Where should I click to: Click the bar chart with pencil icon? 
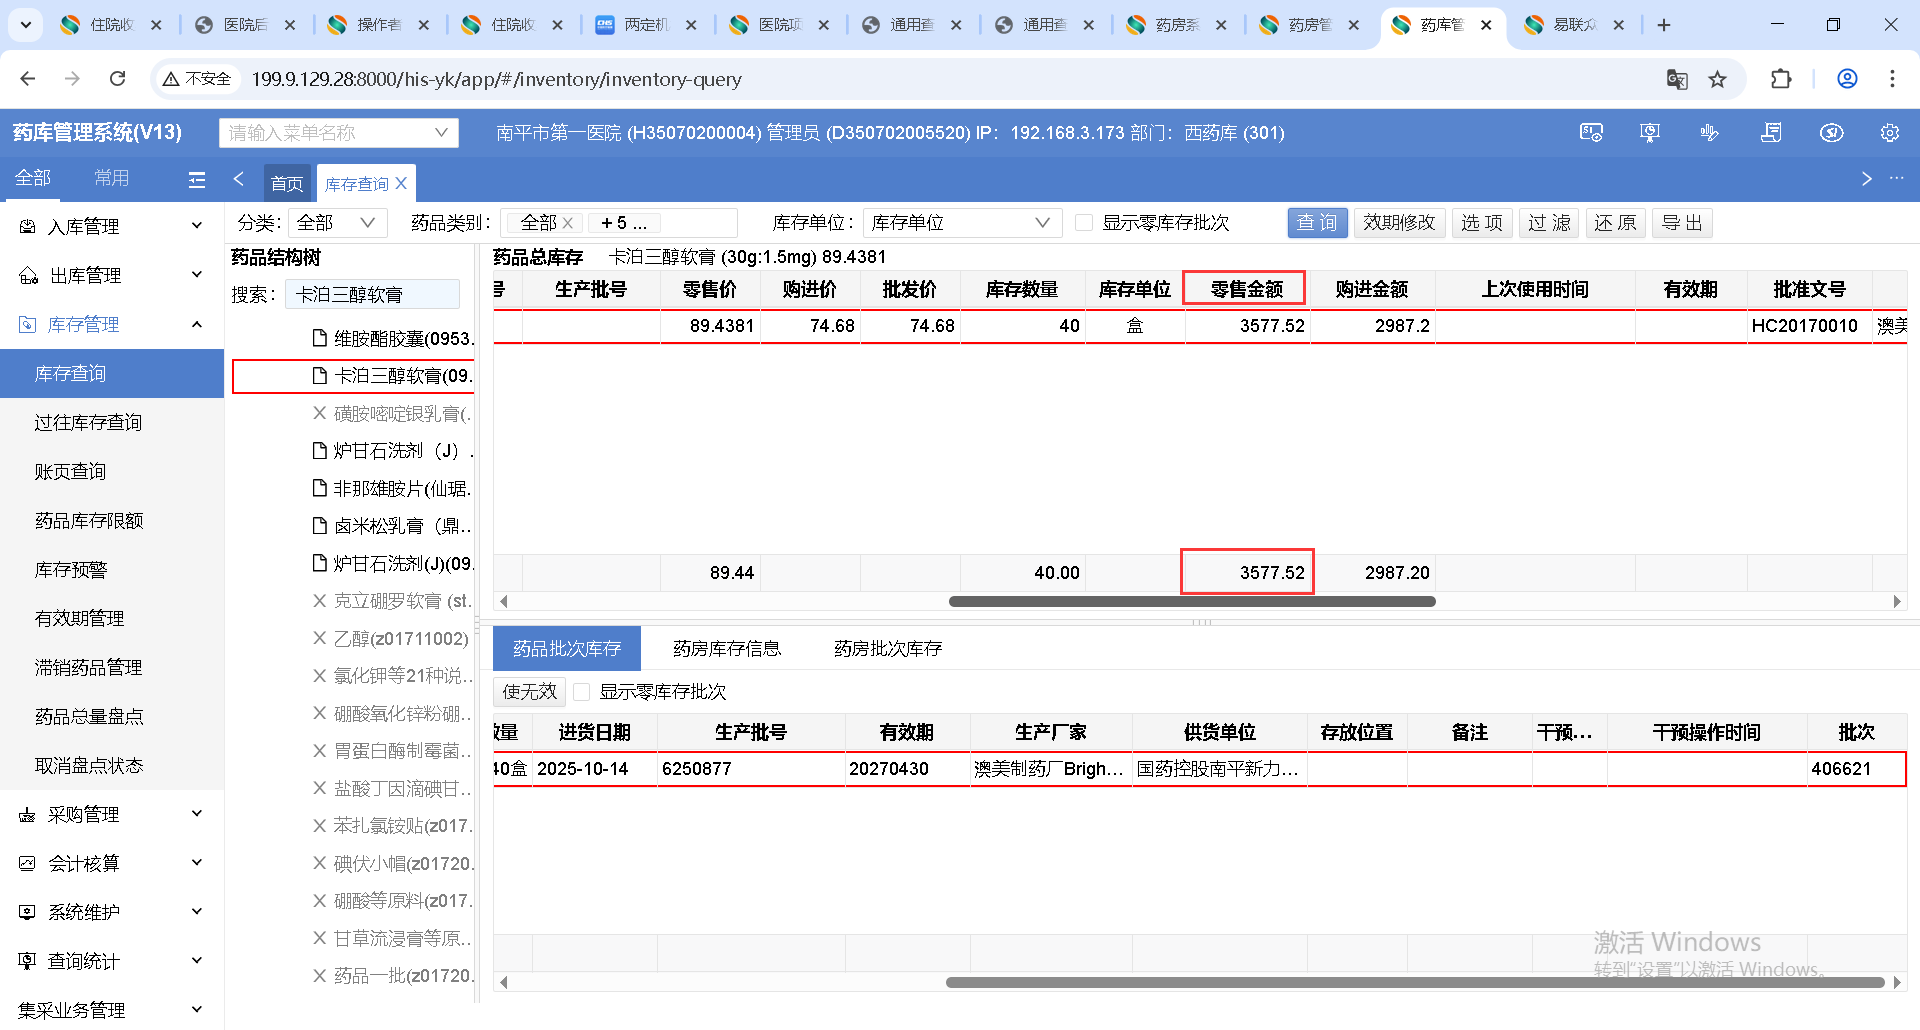click(x=1709, y=133)
